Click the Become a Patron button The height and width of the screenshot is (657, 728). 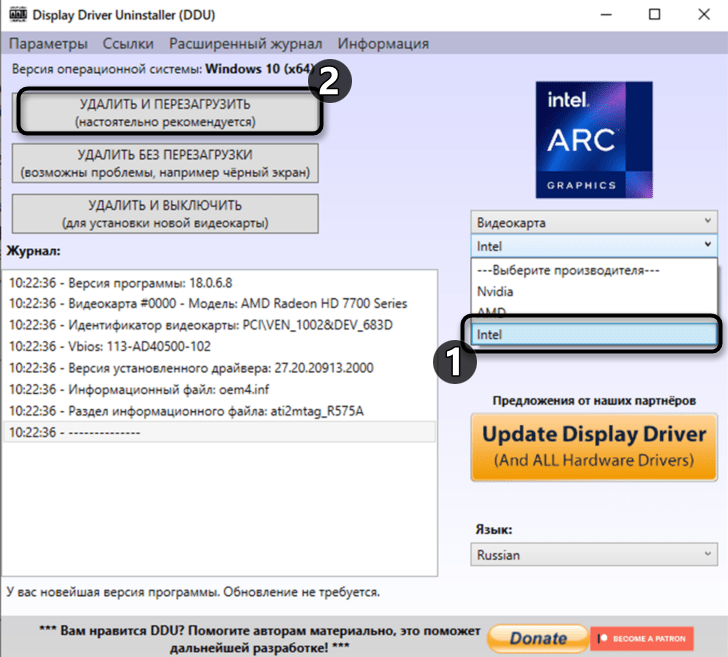(642, 638)
